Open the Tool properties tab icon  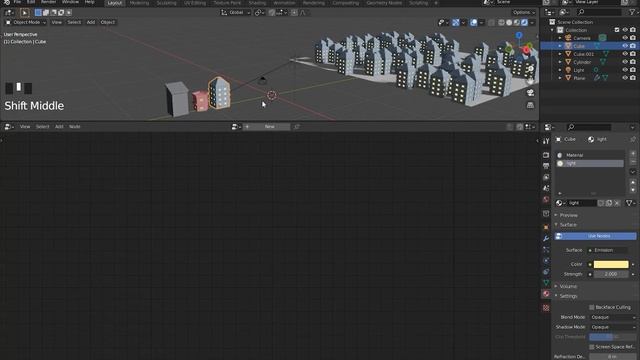click(546, 141)
